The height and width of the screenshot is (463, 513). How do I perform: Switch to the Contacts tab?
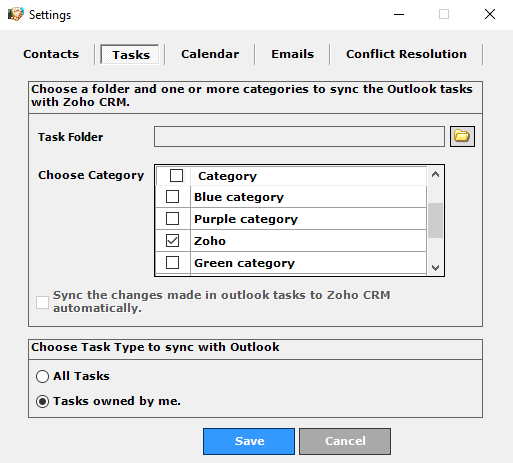(x=51, y=54)
